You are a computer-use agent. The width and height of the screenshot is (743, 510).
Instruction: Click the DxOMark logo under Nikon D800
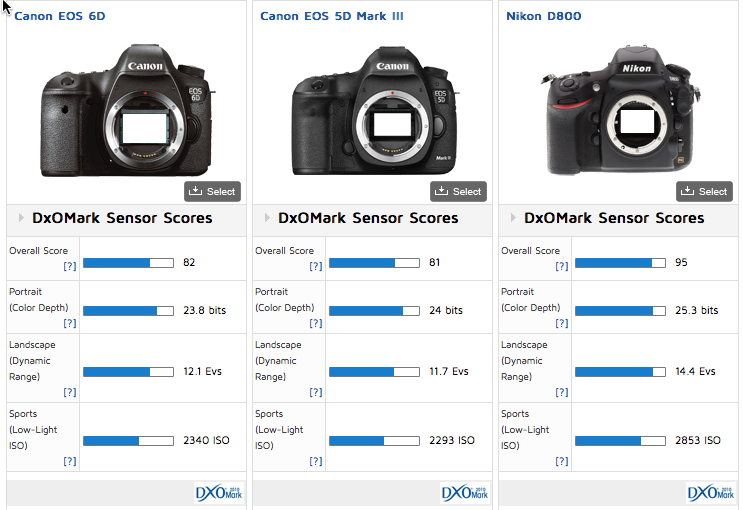(711, 493)
